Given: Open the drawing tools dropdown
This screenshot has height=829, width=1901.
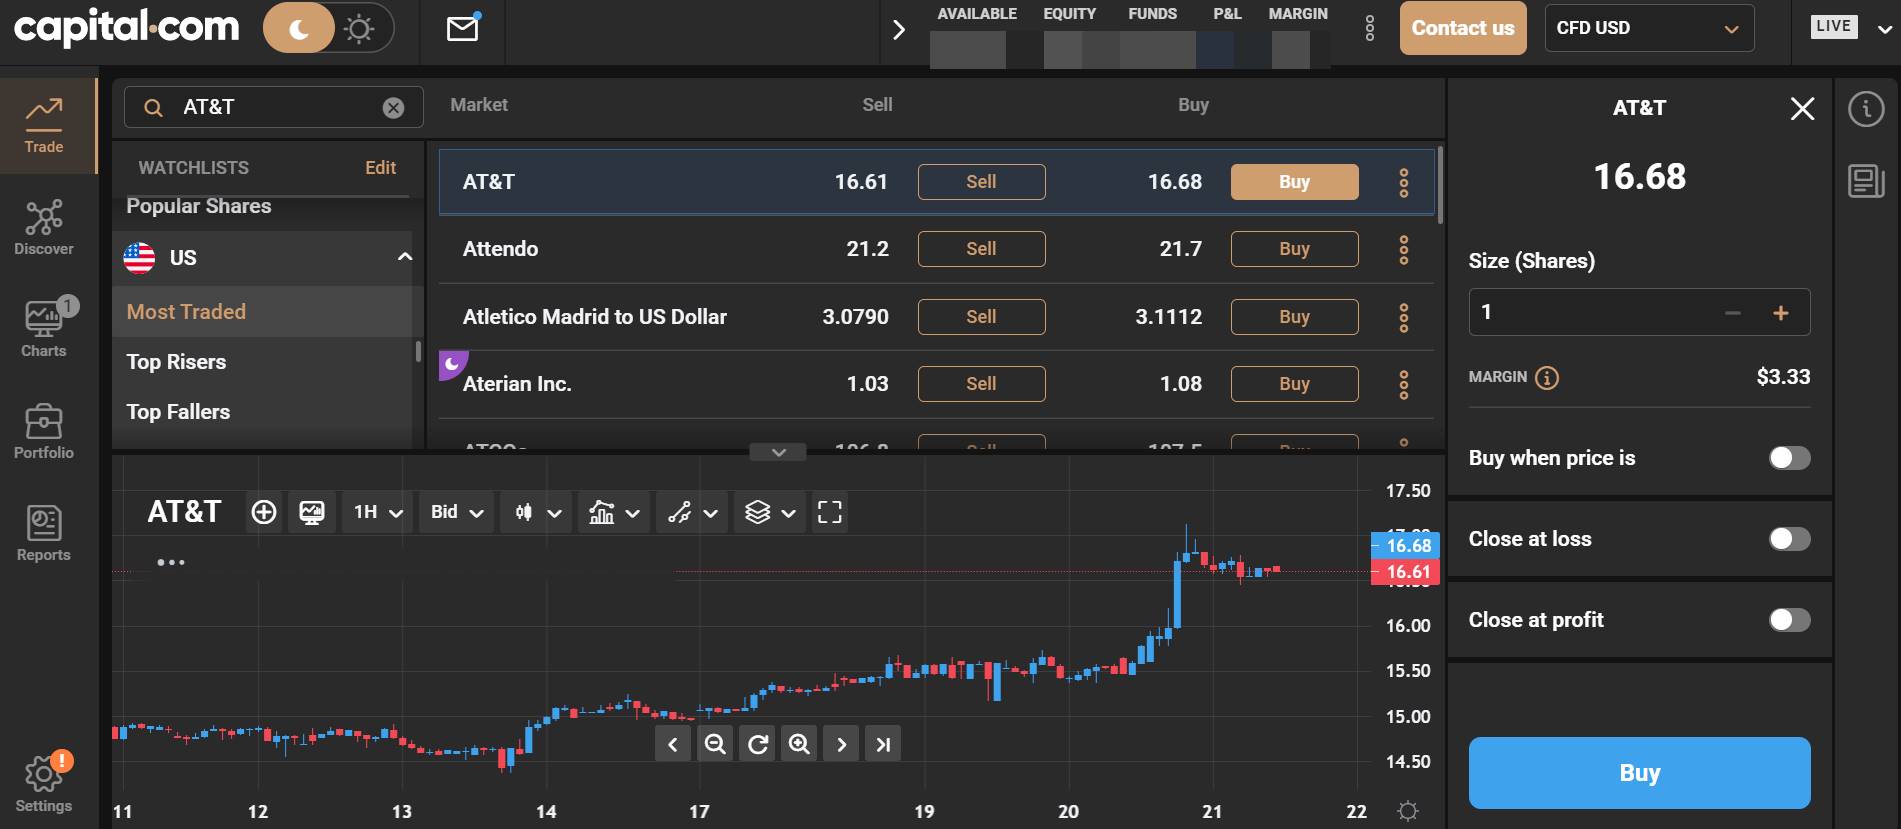Looking at the screenshot, I should click(692, 512).
